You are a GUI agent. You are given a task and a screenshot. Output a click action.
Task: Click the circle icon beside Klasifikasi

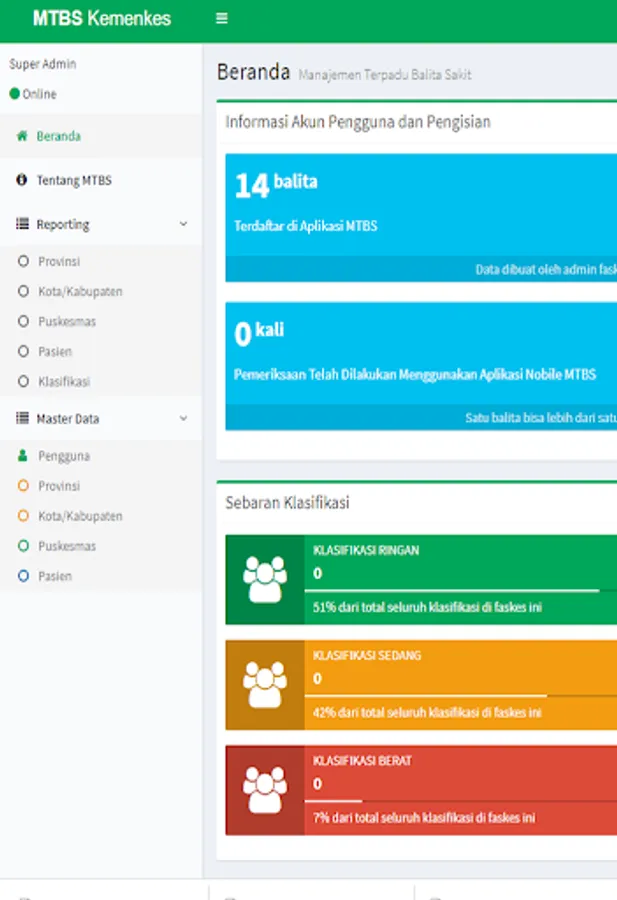(x=23, y=381)
